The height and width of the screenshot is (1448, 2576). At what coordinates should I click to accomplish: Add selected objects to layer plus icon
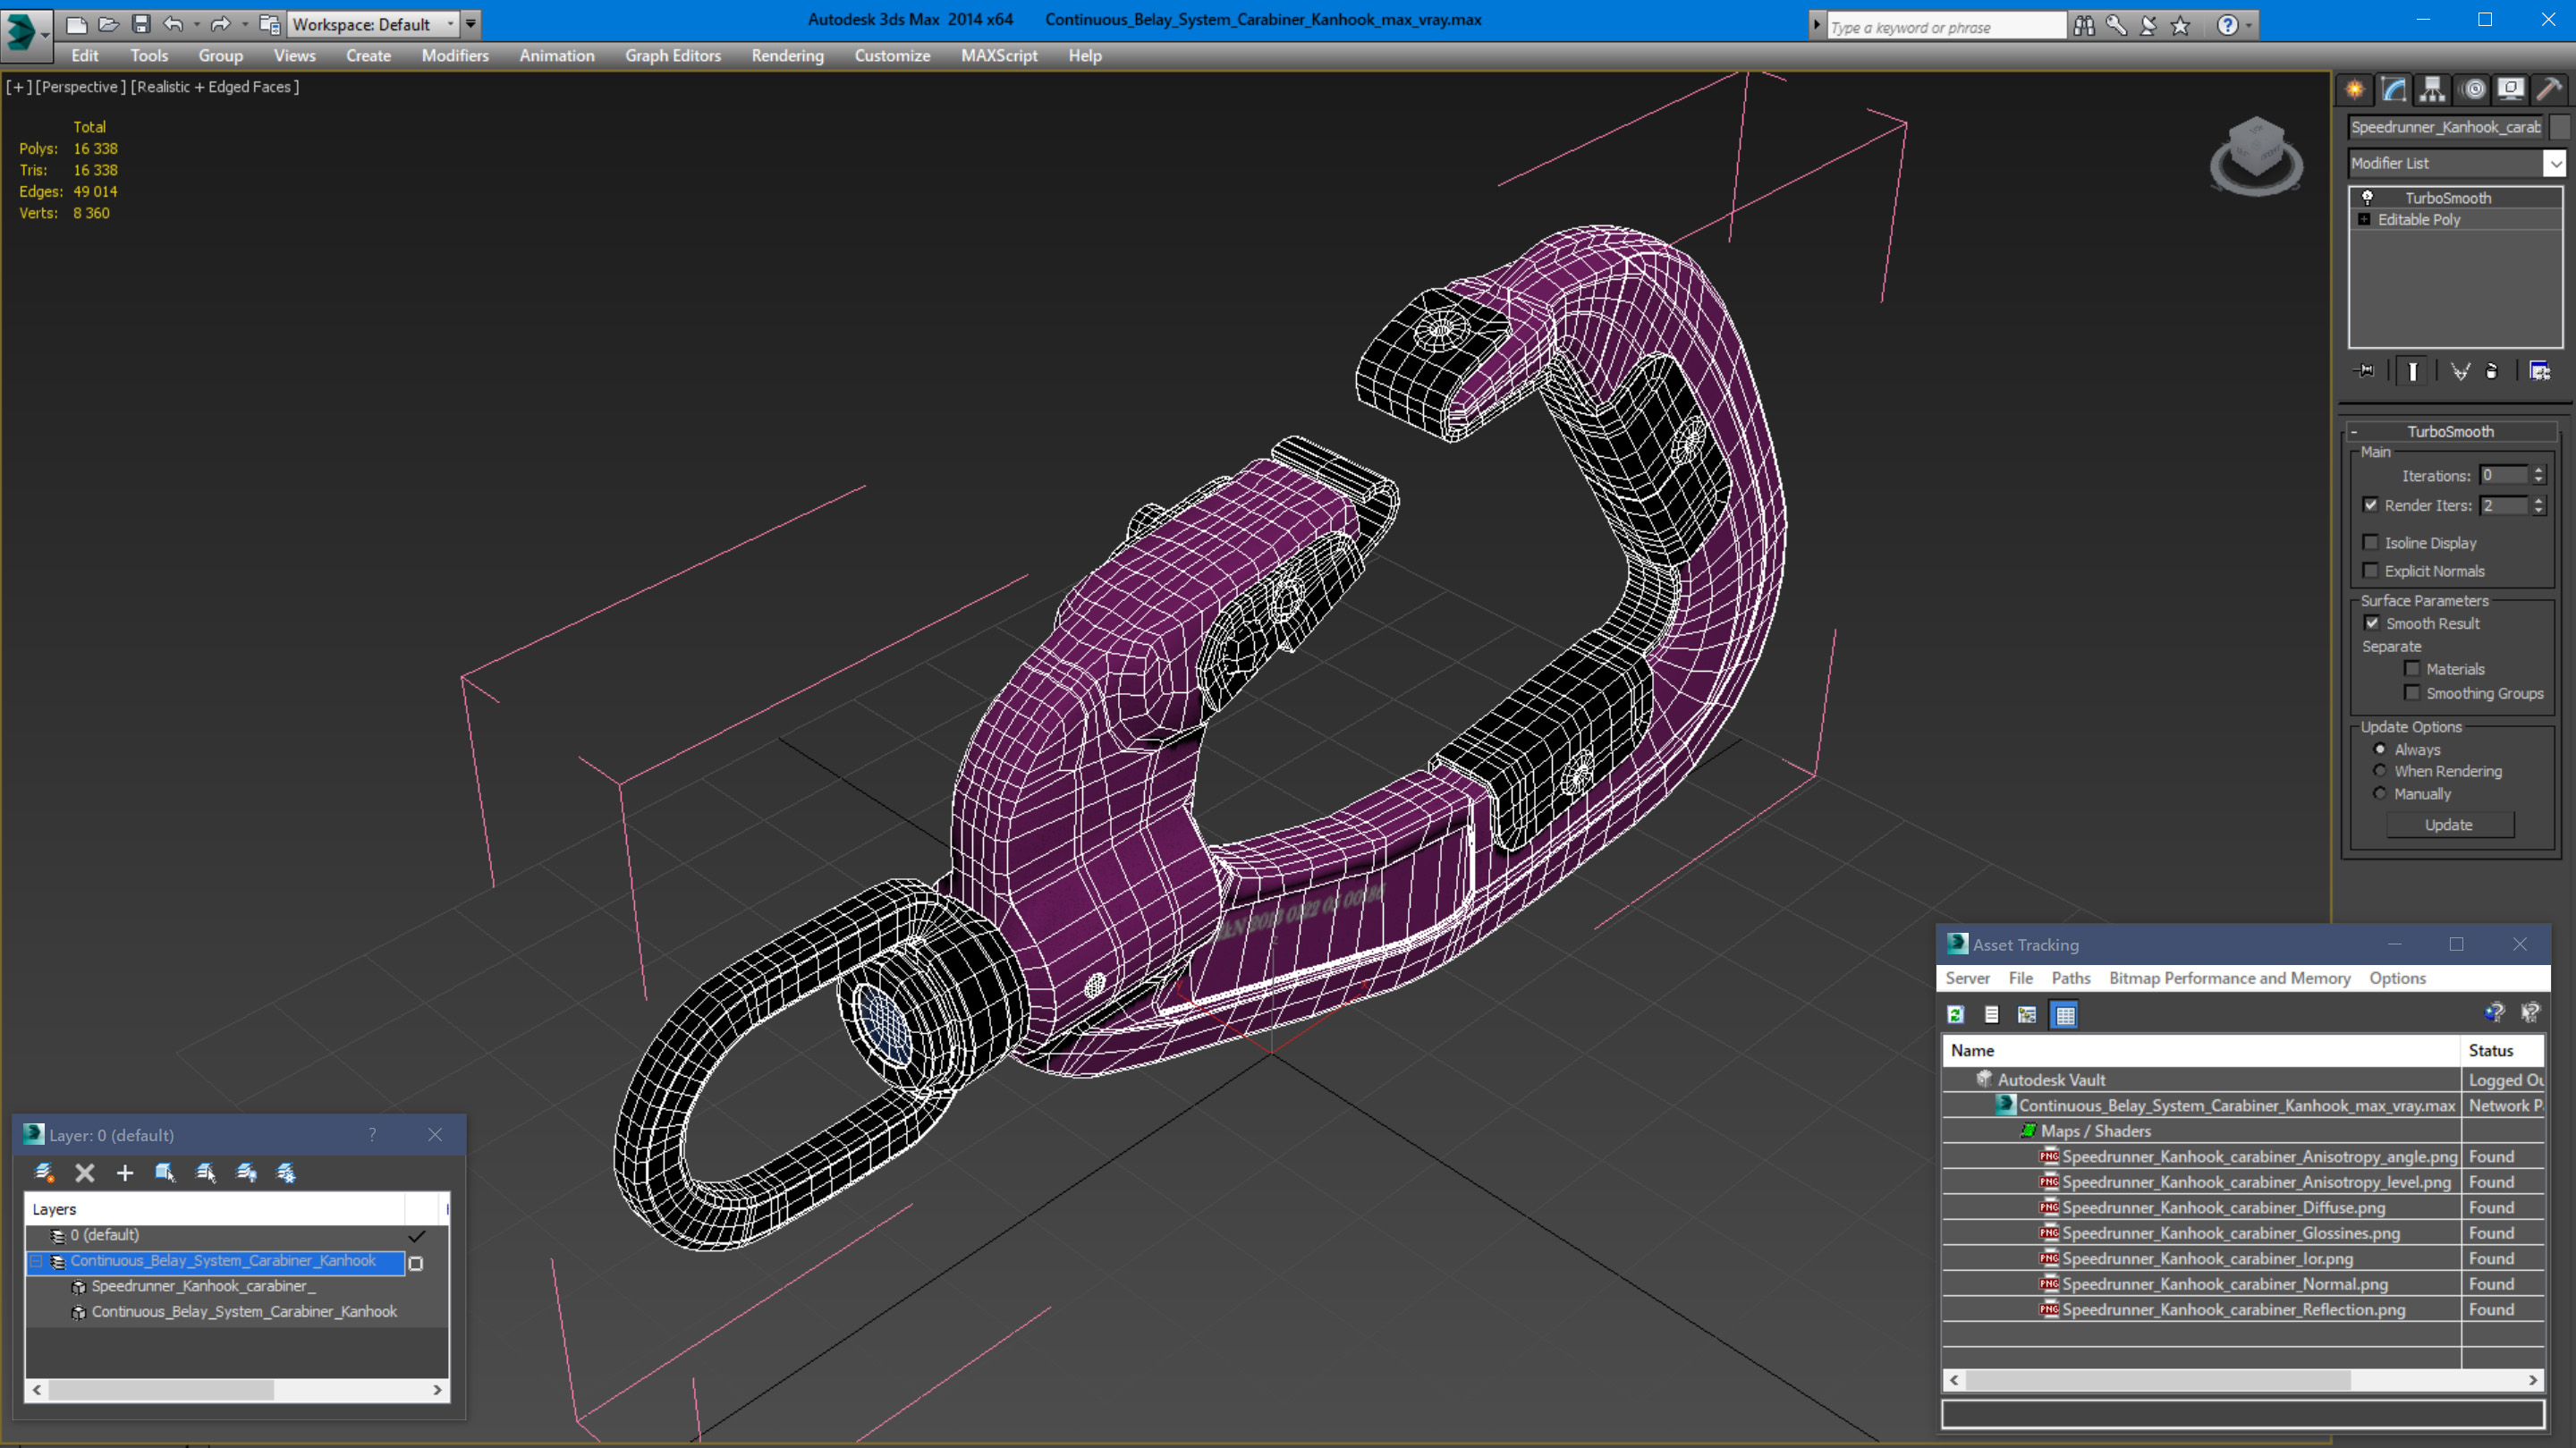click(x=125, y=1173)
